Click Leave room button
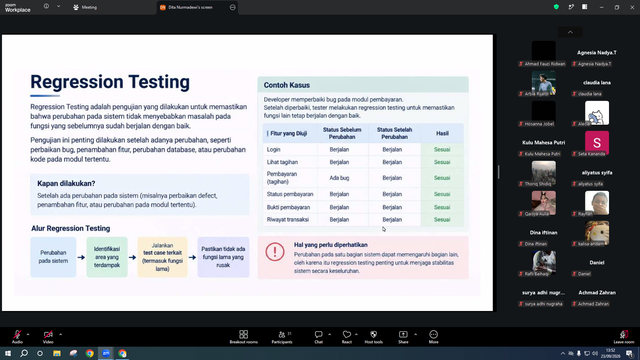 point(624,337)
